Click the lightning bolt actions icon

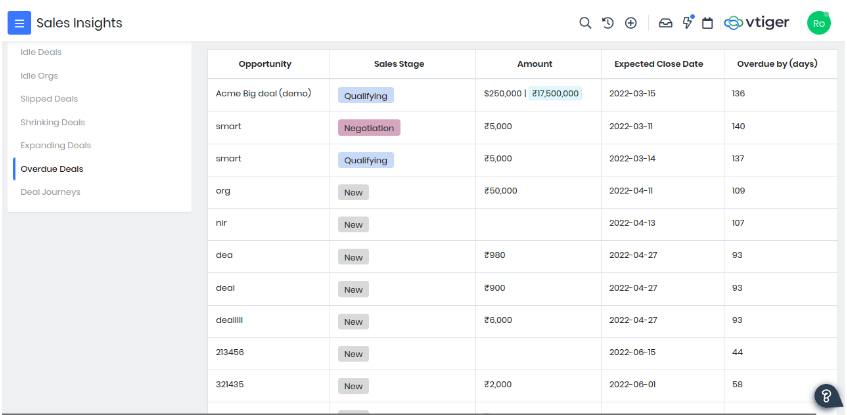pyautogui.click(x=688, y=23)
